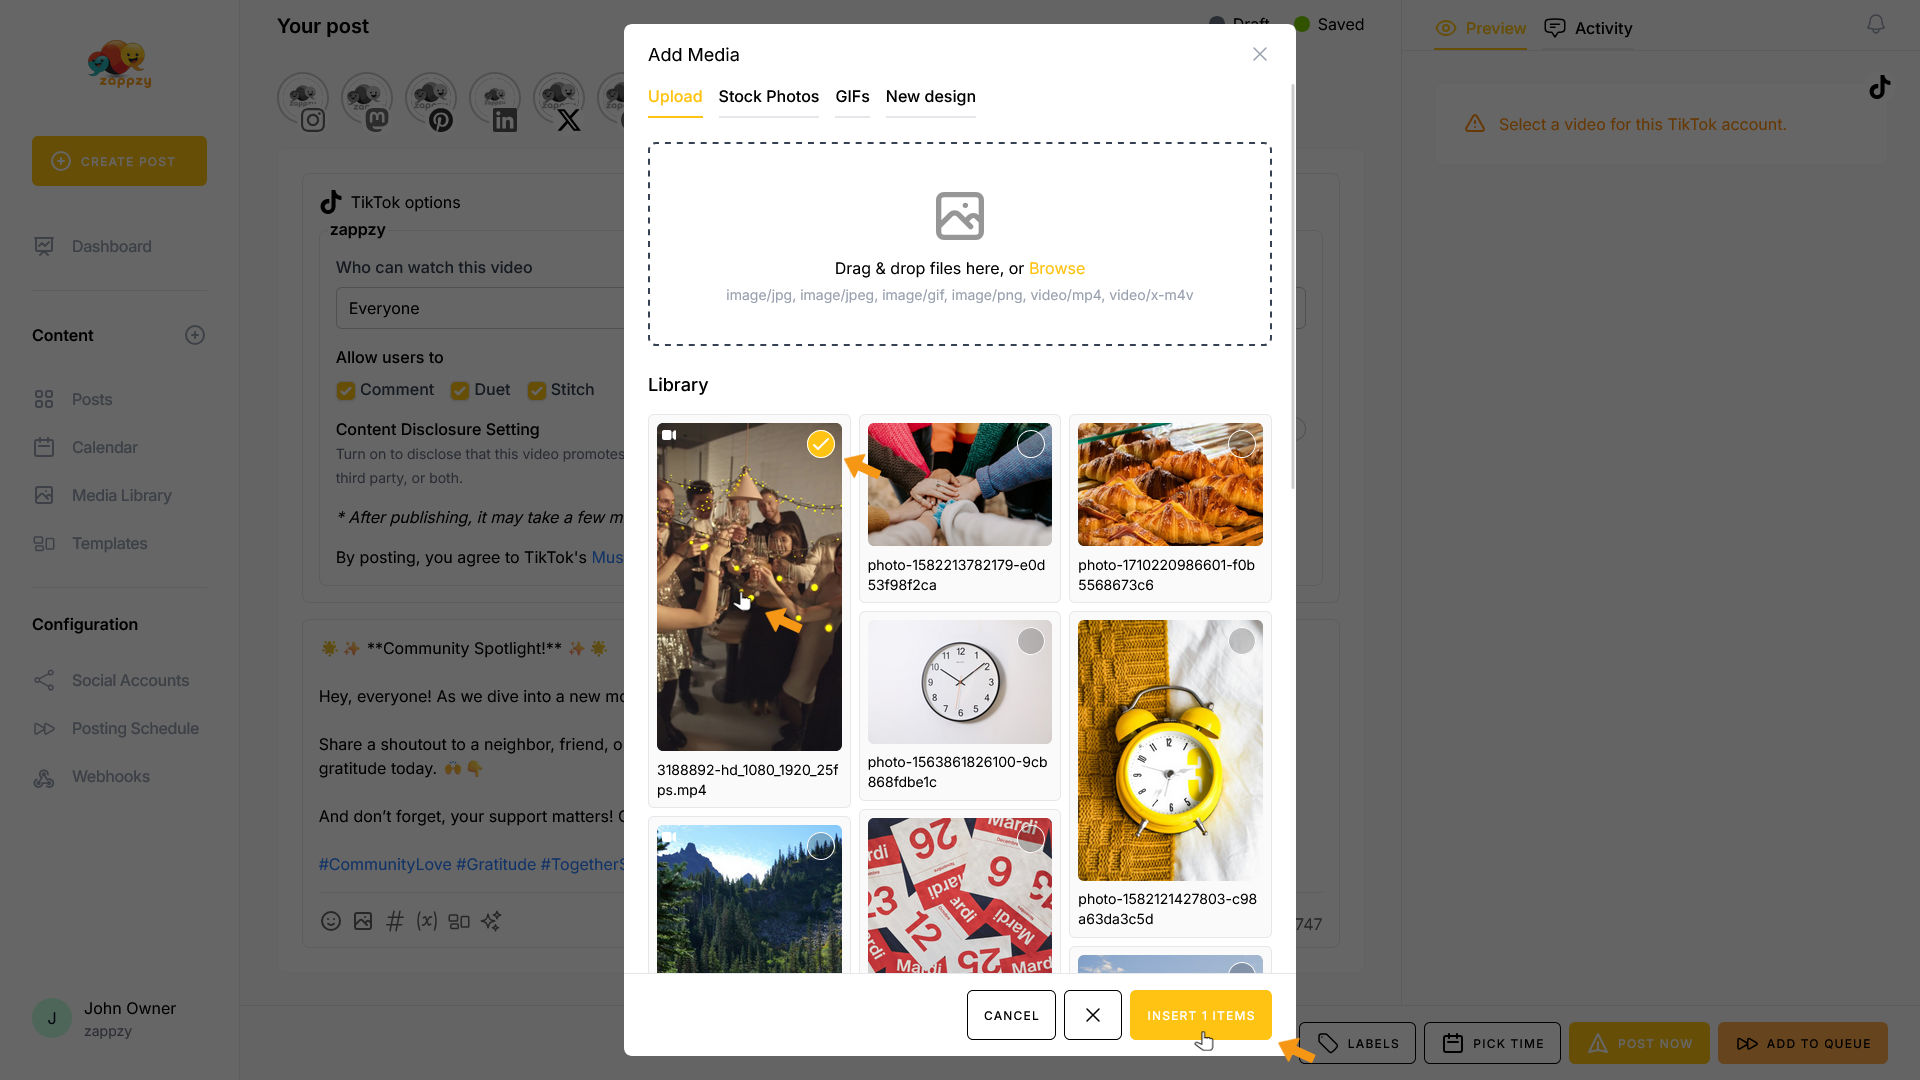Toggle the Duet checkbox

tap(460, 390)
